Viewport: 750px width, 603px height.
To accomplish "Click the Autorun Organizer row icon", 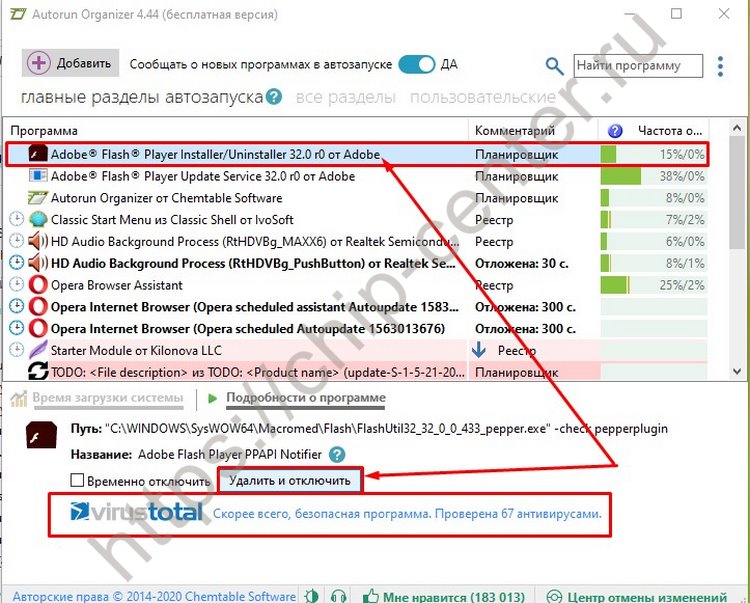I will (38, 197).
